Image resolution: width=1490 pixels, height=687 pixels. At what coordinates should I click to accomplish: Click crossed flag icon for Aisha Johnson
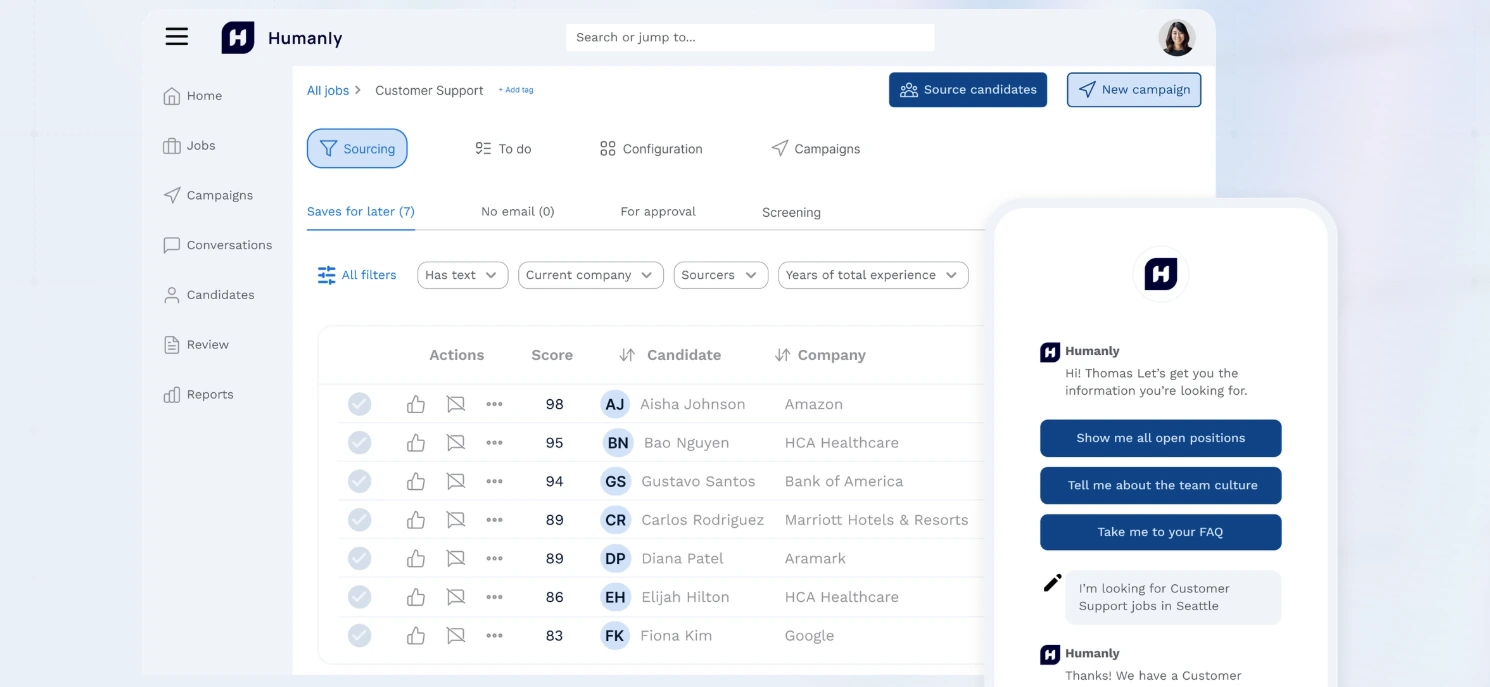(456, 404)
